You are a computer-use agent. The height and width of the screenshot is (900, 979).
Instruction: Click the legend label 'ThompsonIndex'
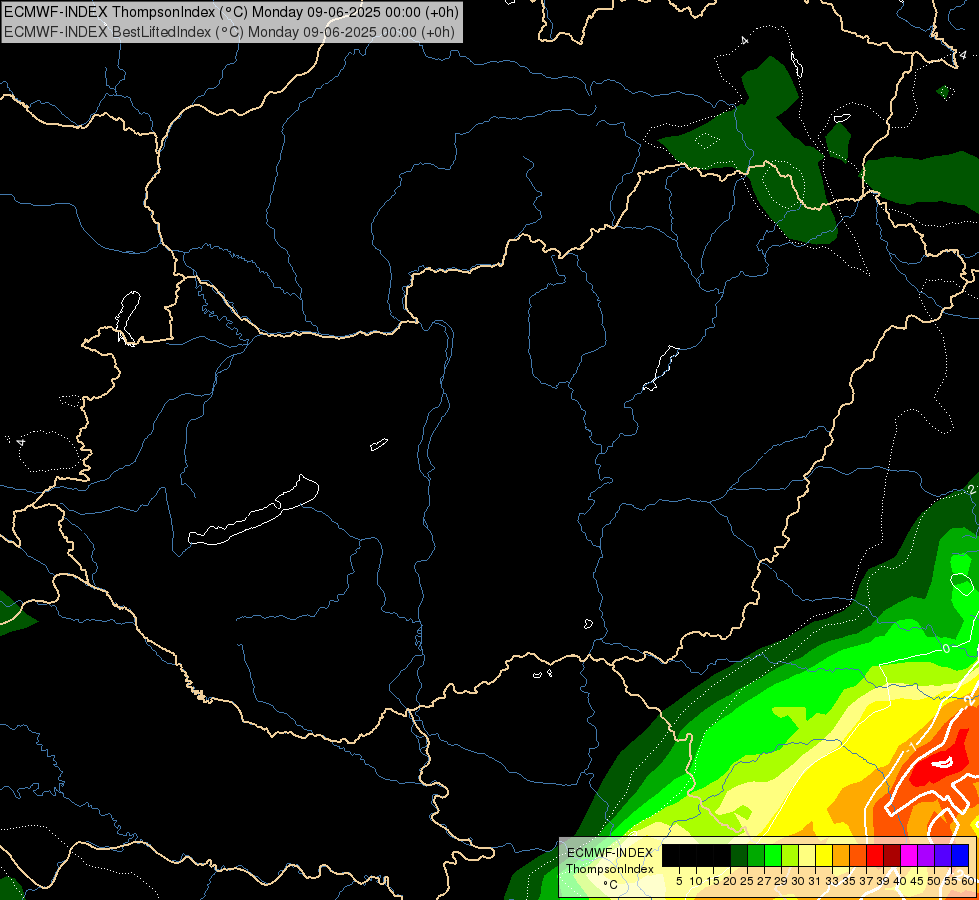[610, 869]
